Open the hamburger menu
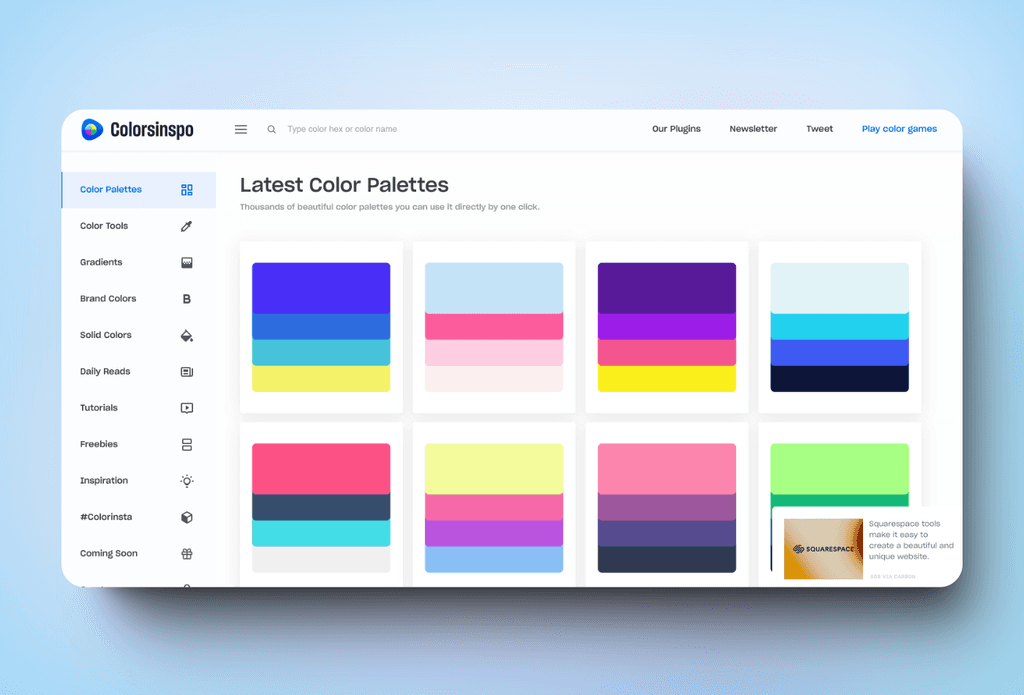Image resolution: width=1024 pixels, height=695 pixels. point(240,129)
